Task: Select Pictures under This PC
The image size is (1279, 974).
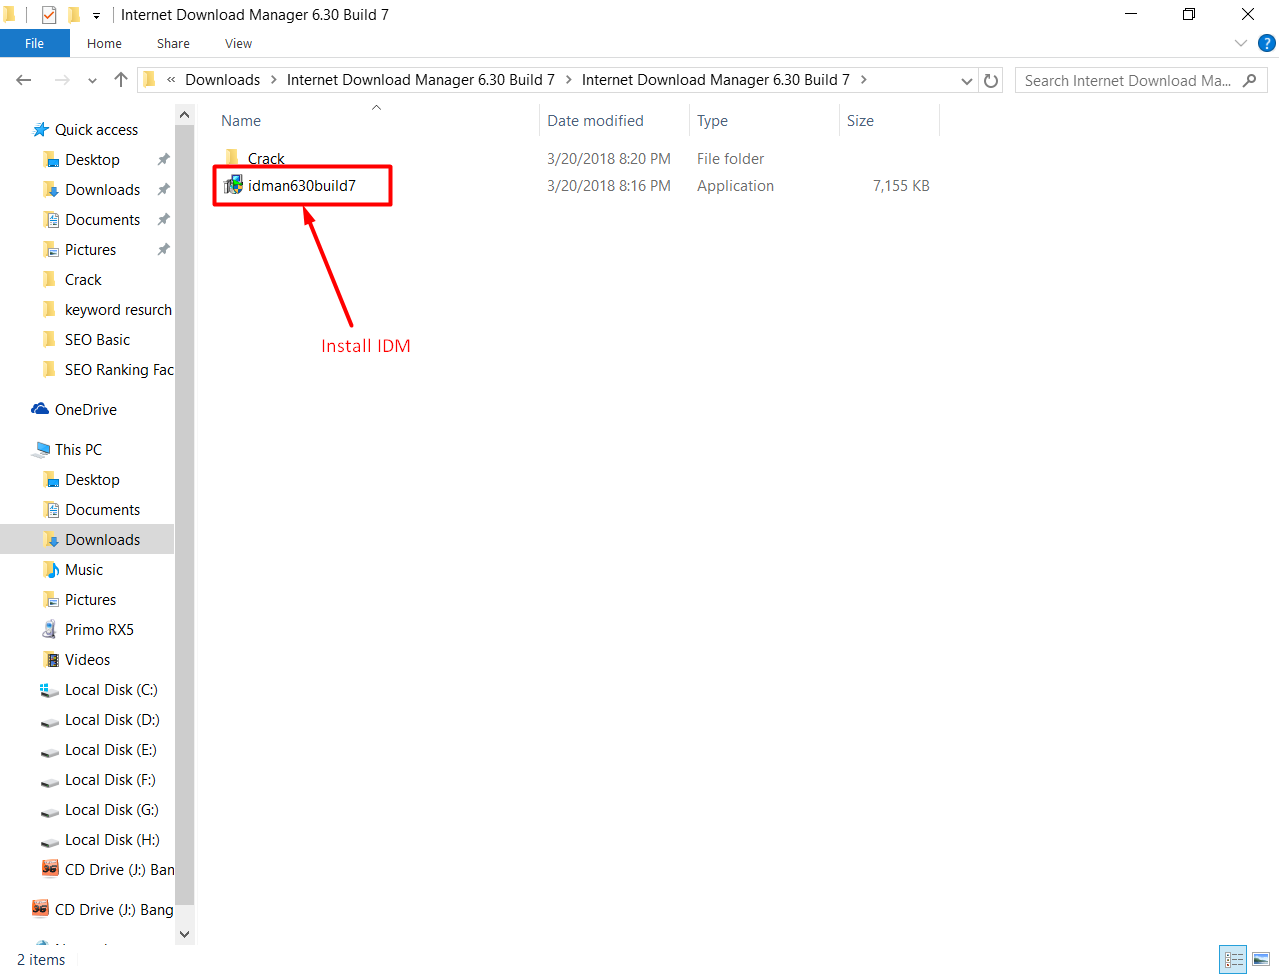Action: 90,599
